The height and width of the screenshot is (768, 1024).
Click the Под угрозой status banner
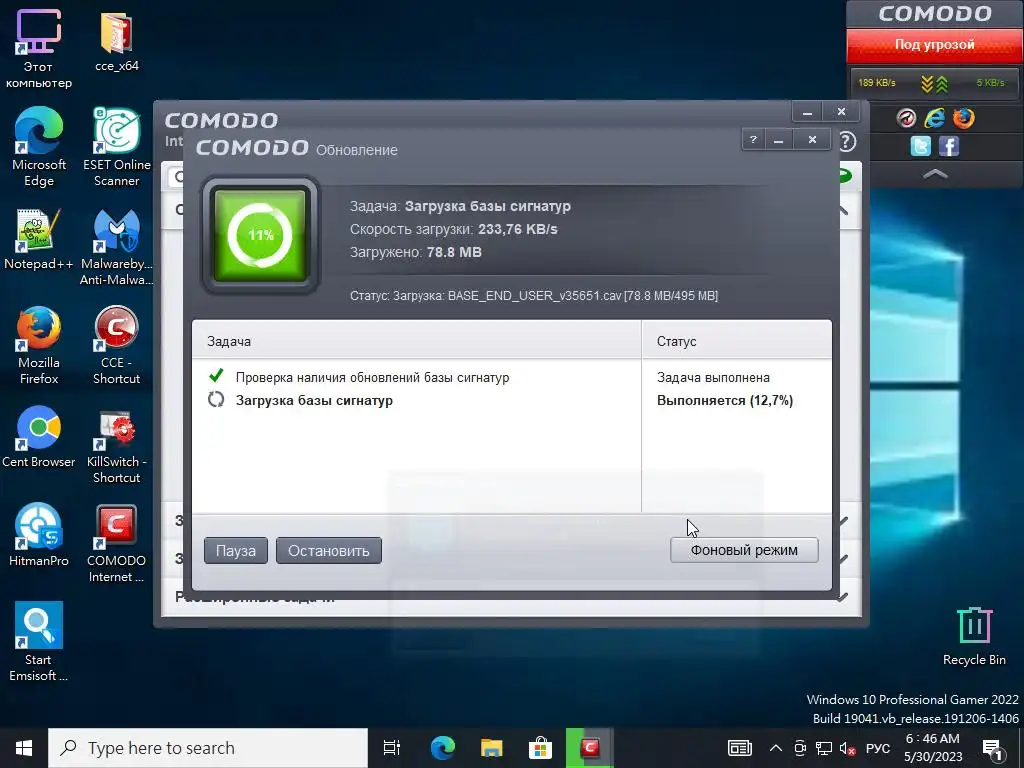[935, 45]
